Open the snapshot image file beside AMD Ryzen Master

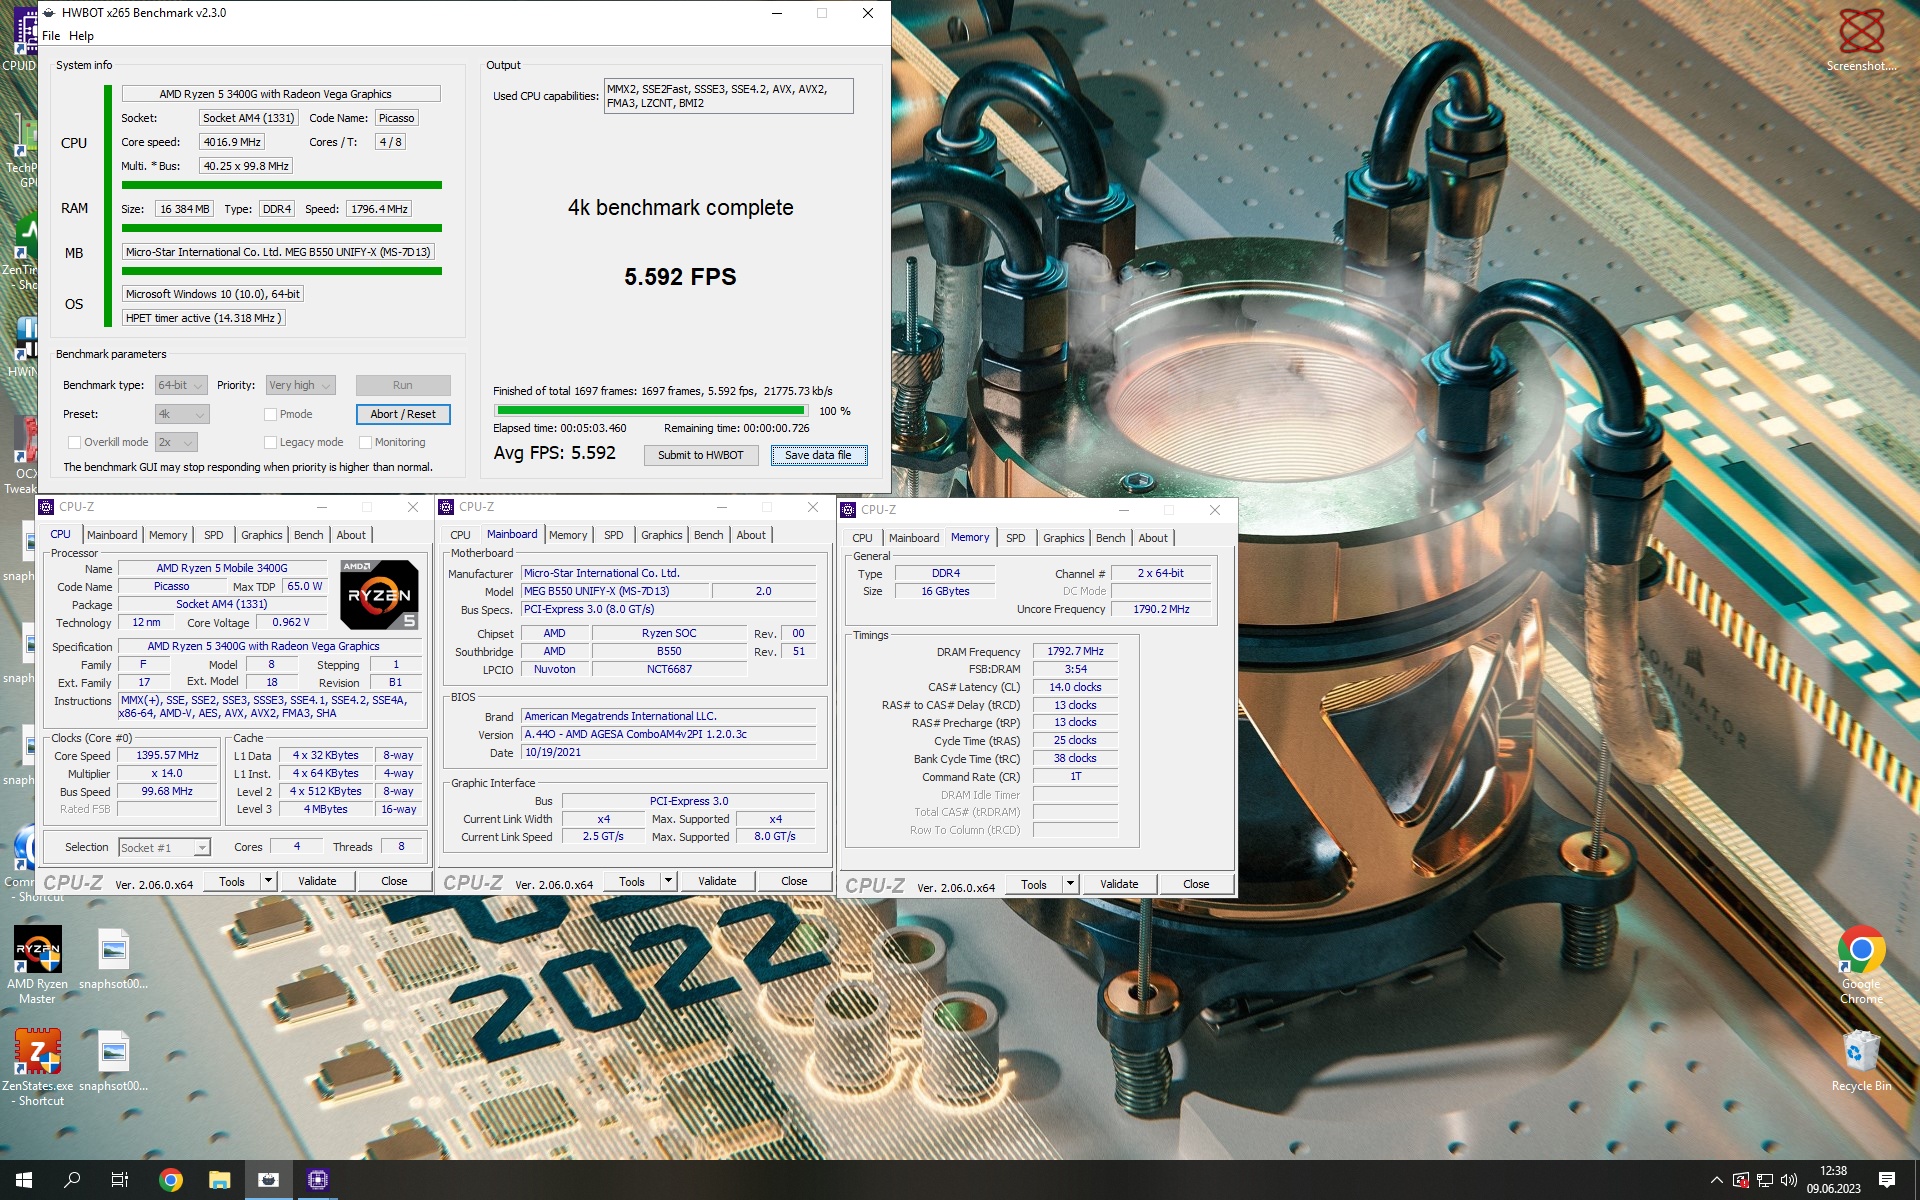(113, 958)
